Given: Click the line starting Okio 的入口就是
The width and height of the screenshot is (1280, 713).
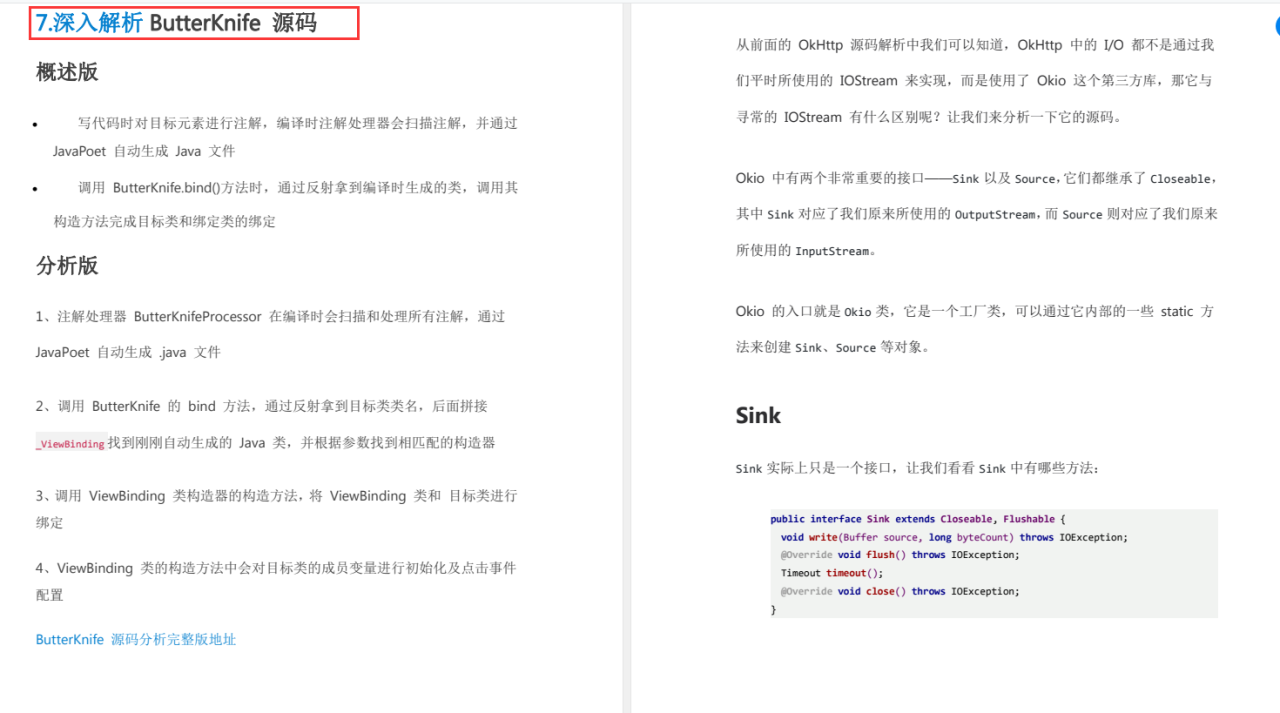Looking at the screenshot, I should coord(975,311).
